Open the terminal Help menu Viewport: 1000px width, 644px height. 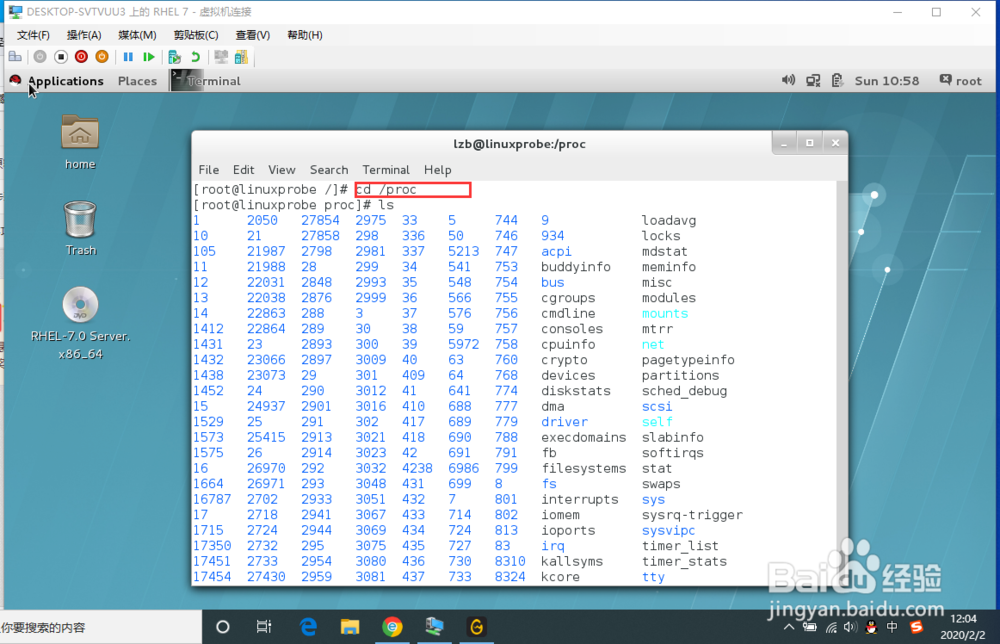438,170
